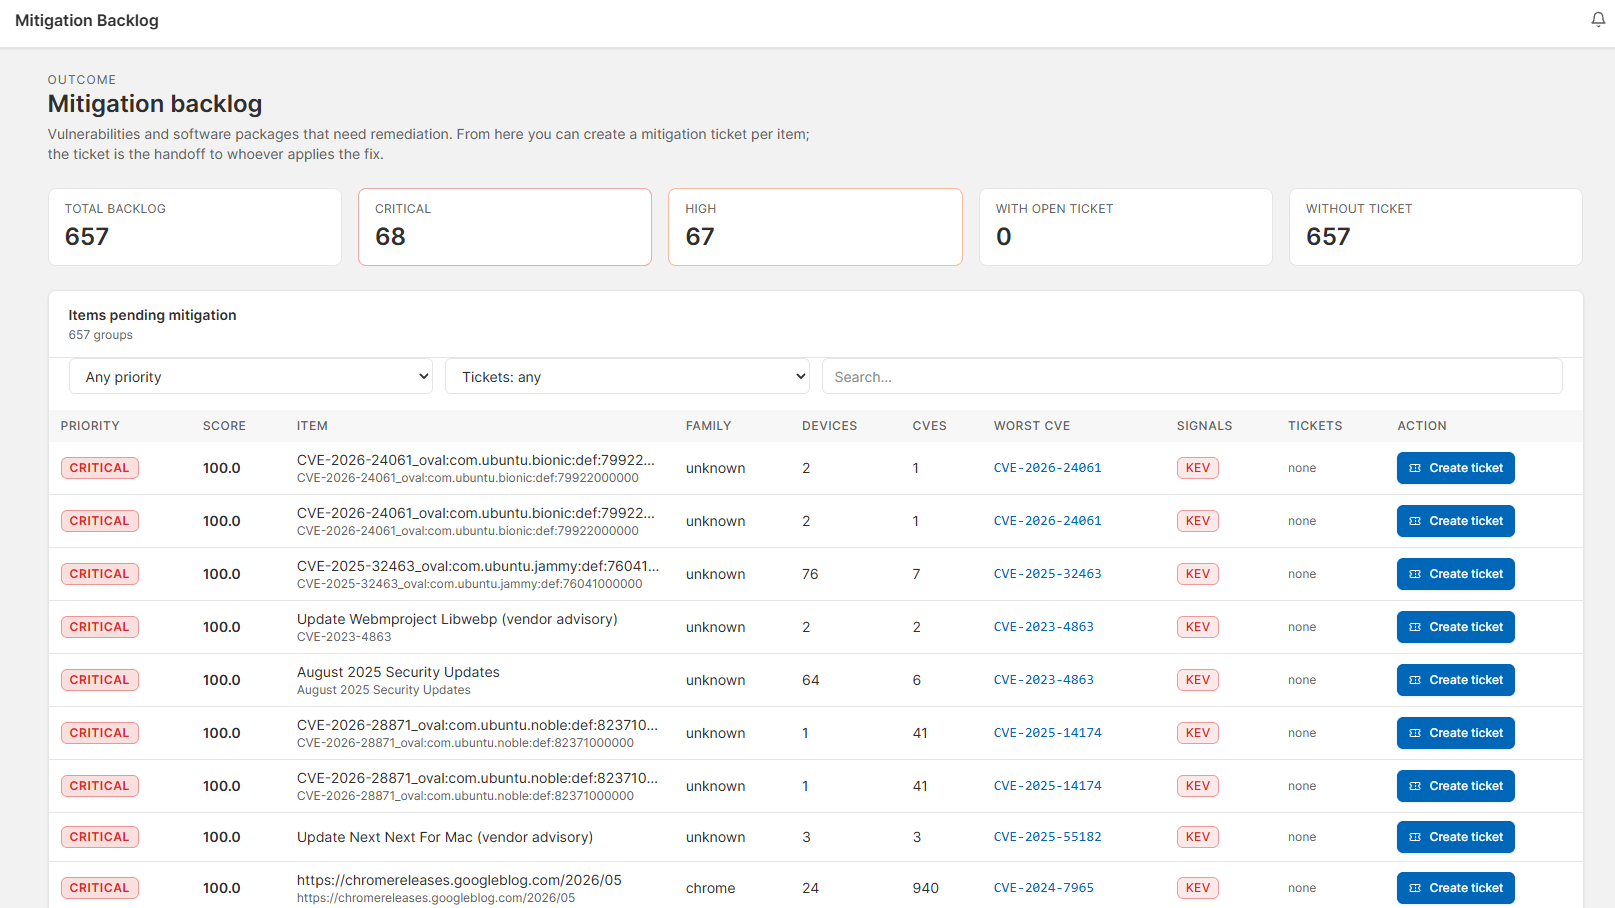This screenshot has width=1615, height=908.
Task: Select the High 67 summary card
Action: point(815,227)
